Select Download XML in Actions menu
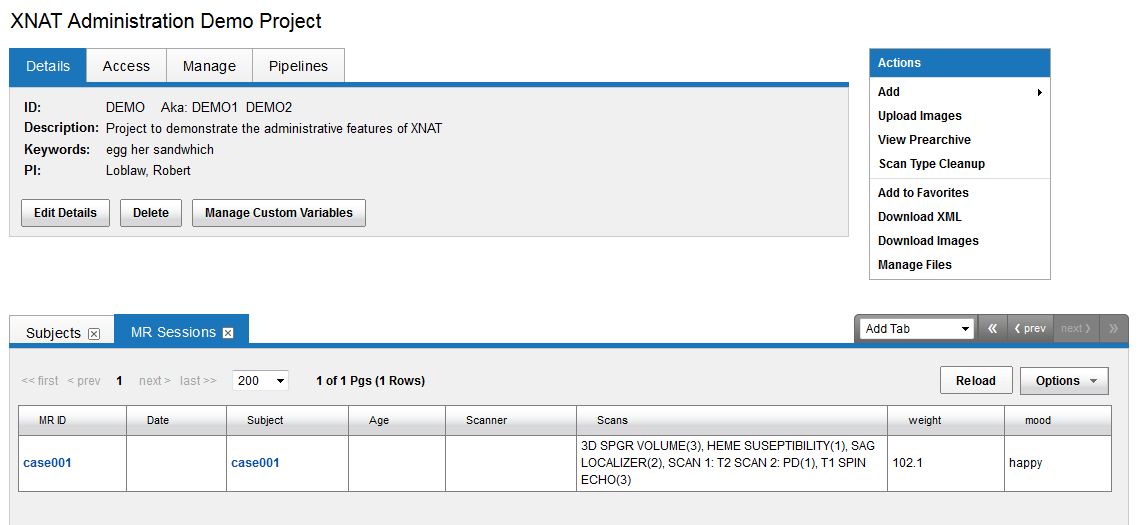This screenshot has height=525, width=1140. [919, 217]
